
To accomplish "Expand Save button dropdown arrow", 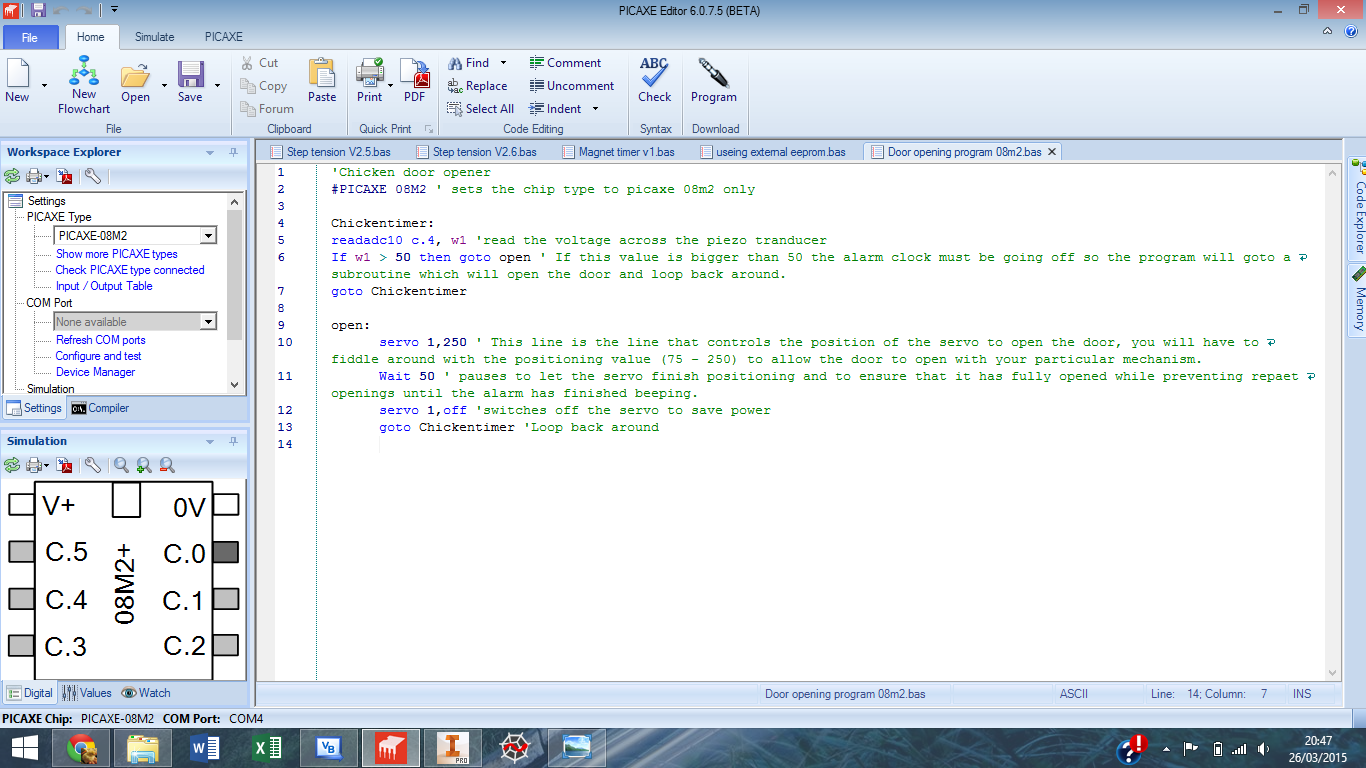I will 217,86.
